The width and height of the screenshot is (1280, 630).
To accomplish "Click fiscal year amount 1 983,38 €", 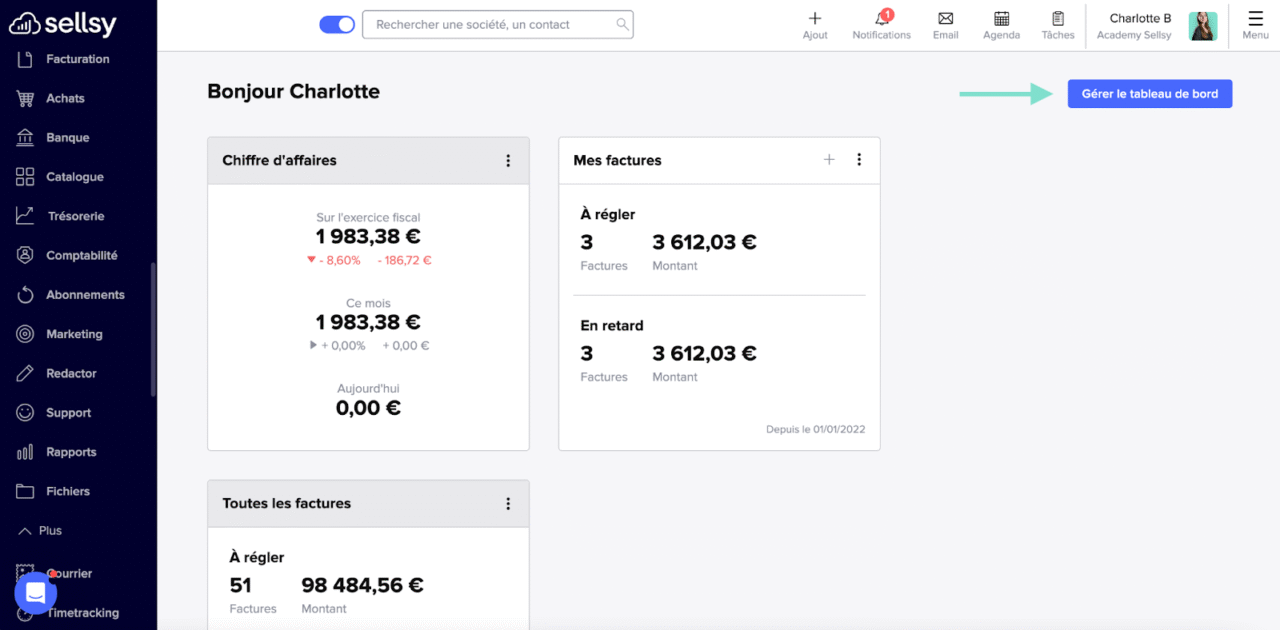I will [x=368, y=237].
